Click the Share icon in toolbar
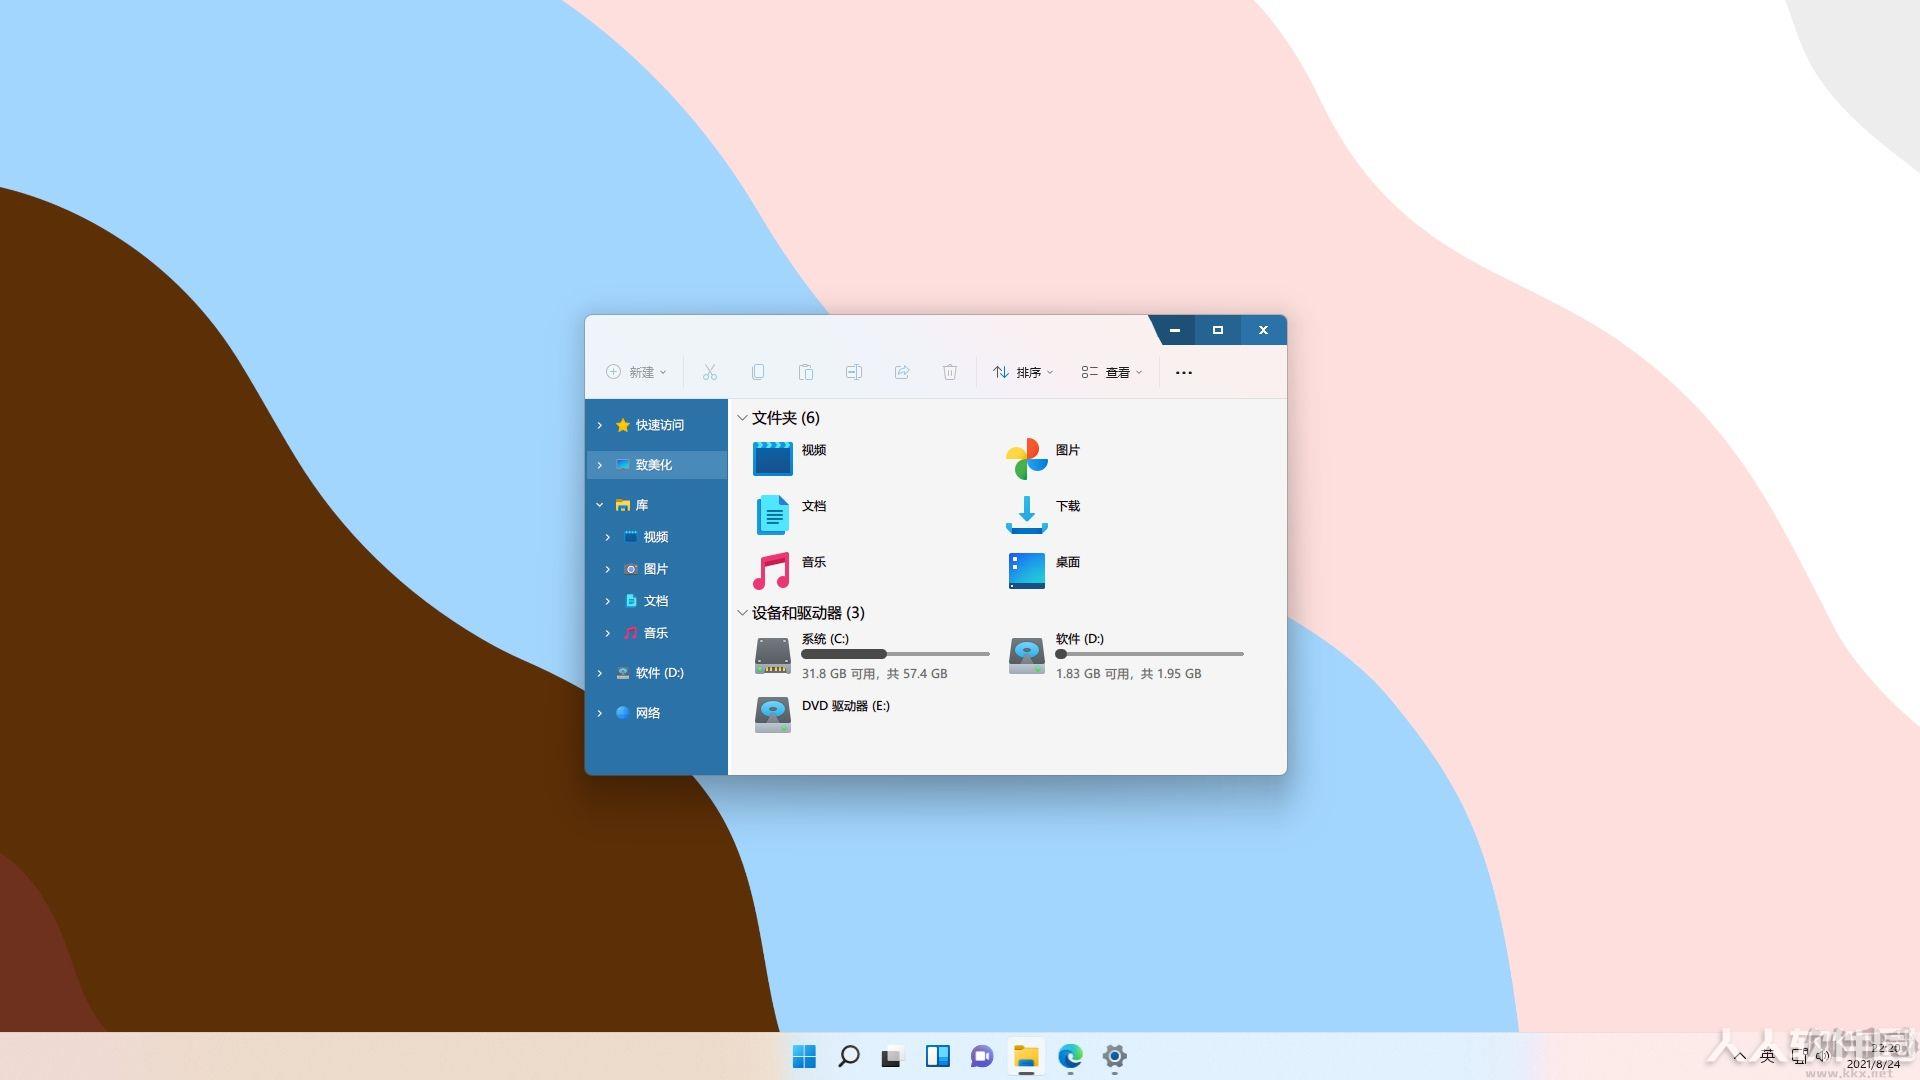 pyautogui.click(x=902, y=372)
